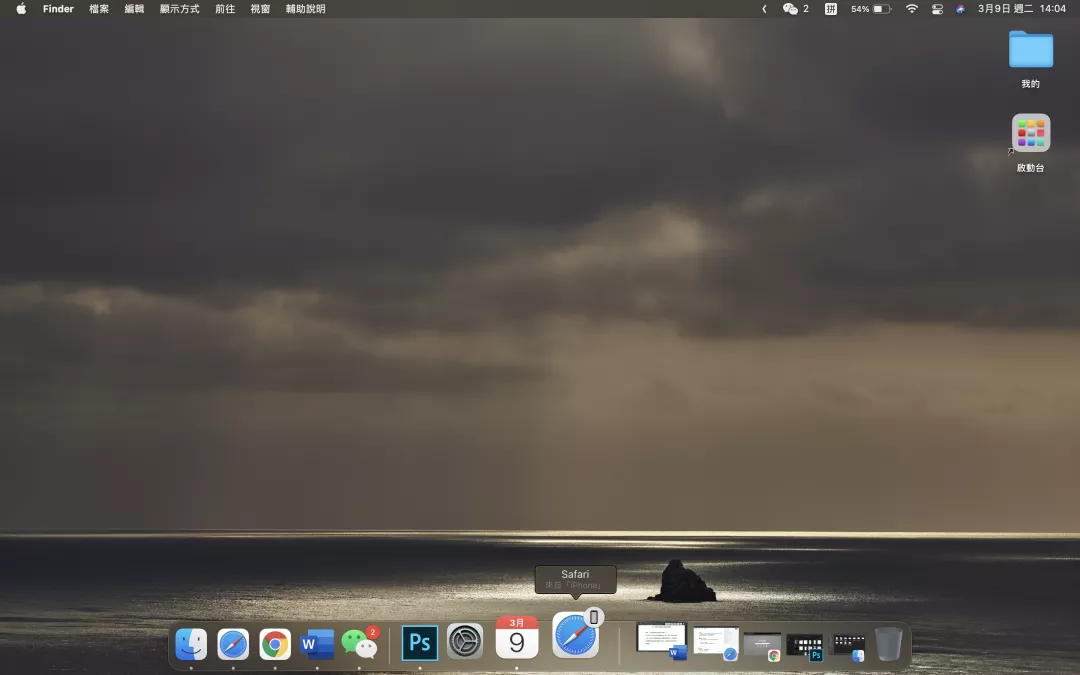
Task: Open the Wi-Fi status menu
Action: tap(911, 9)
